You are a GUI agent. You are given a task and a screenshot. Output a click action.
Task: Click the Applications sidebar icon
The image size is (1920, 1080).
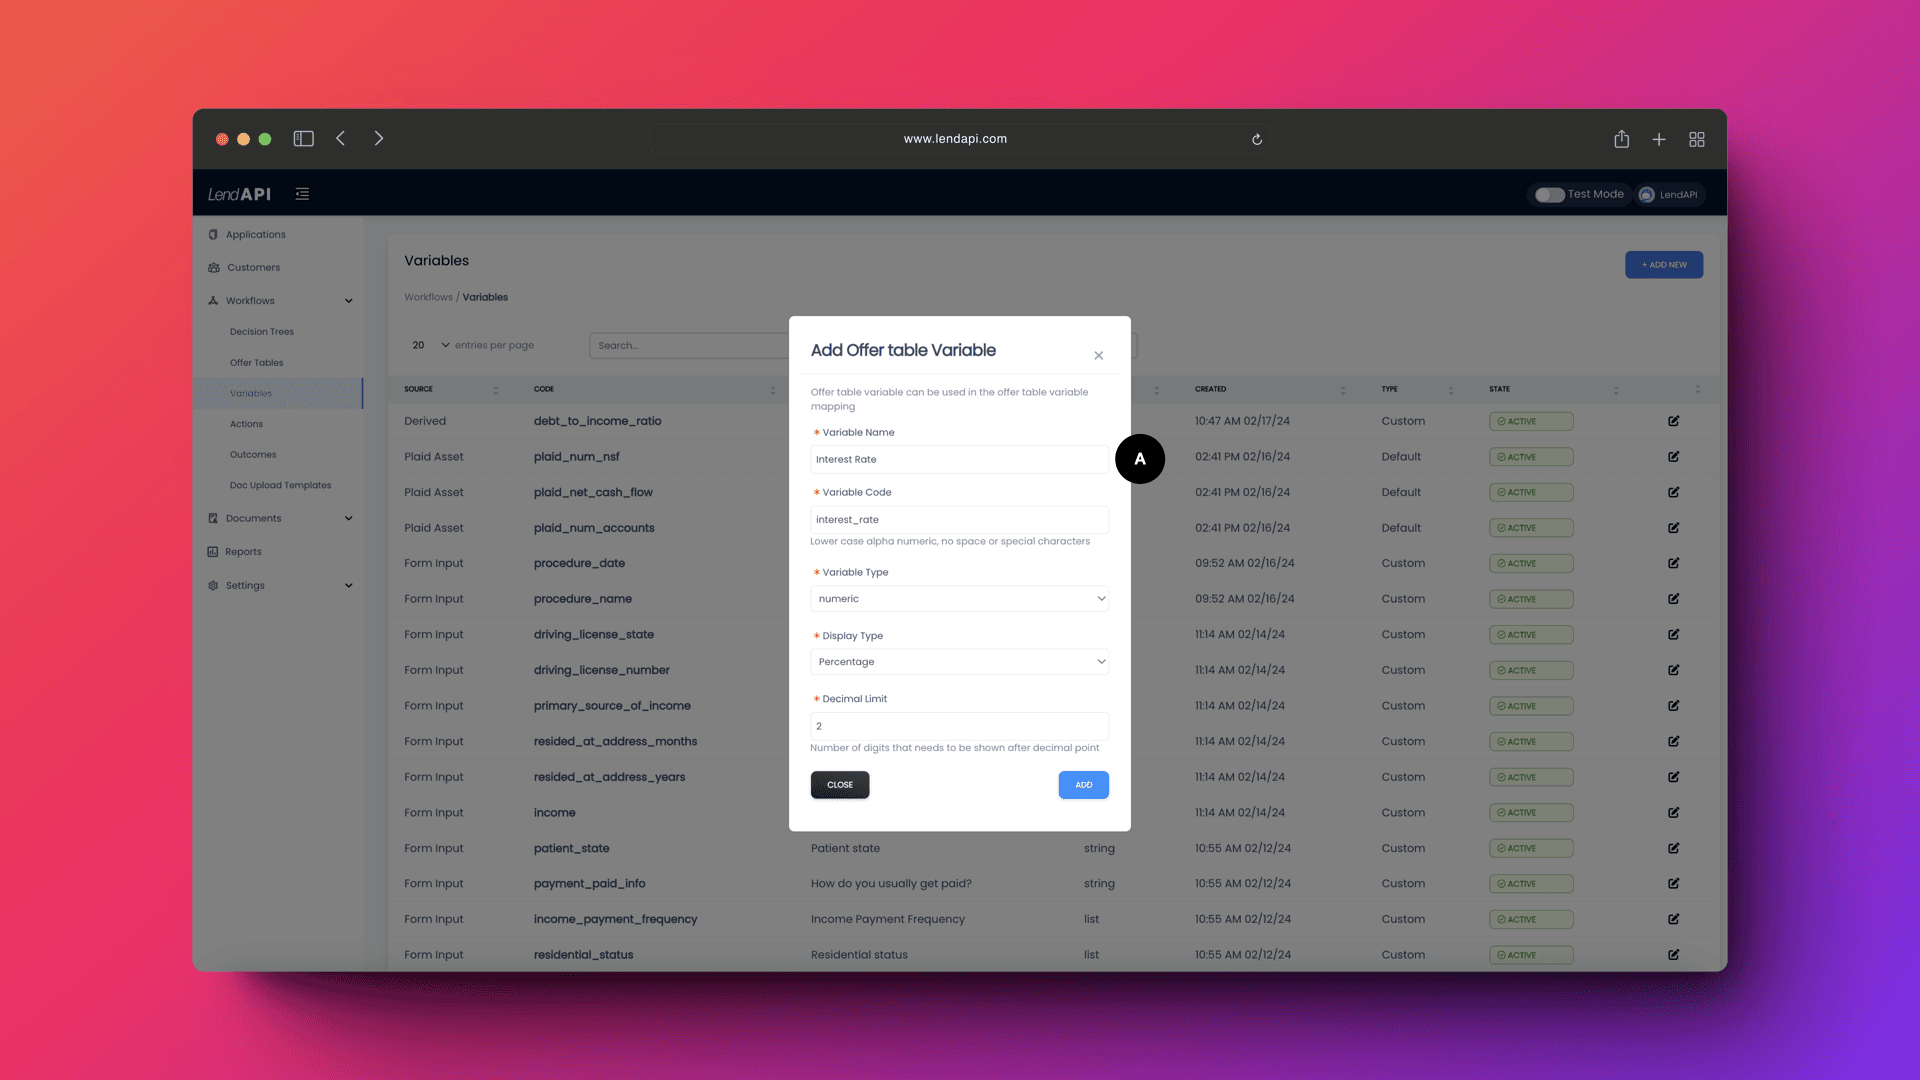point(214,233)
